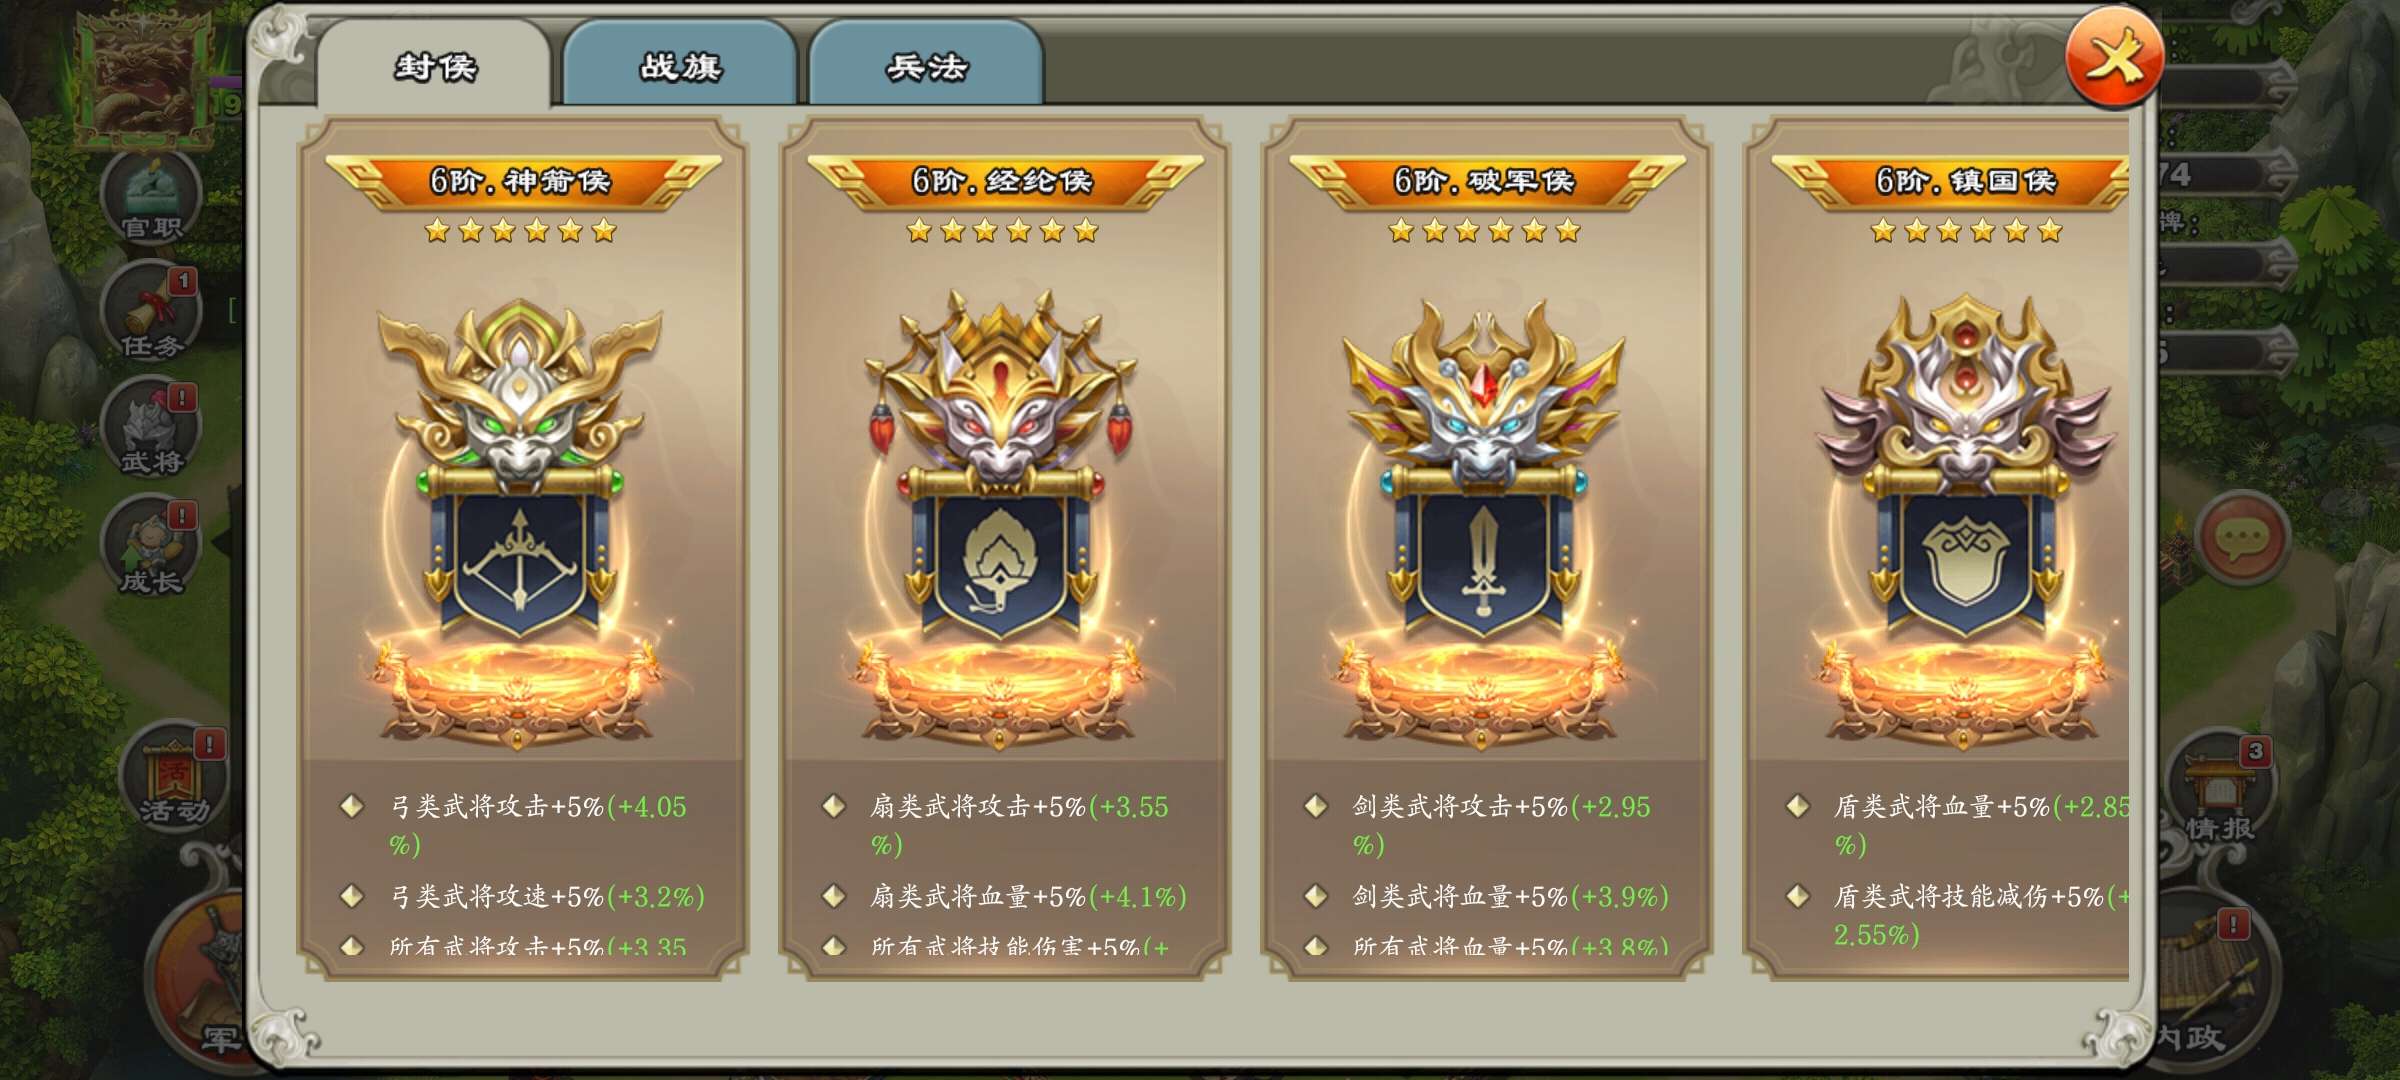Close the 封侯 panel with the X
The width and height of the screenshot is (2400, 1080).
click(x=2114, y=59)
